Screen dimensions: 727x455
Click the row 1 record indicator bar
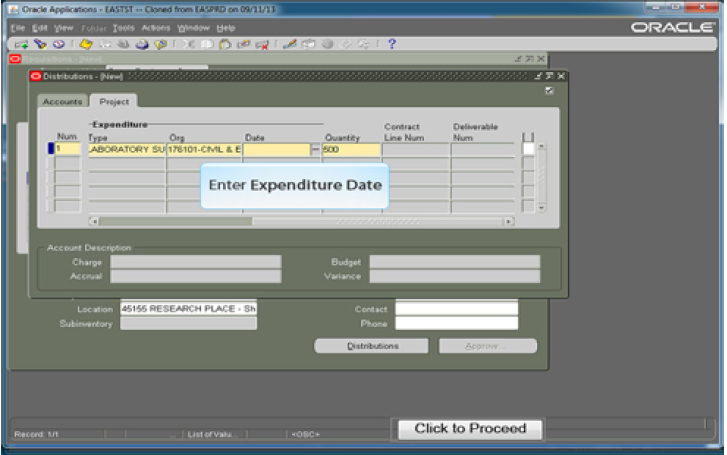click(51, 149)
